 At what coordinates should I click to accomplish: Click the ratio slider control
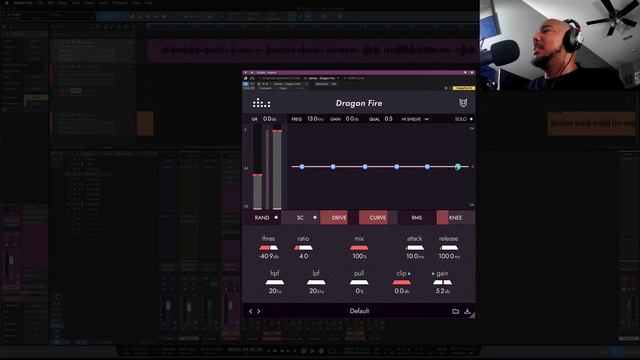(303, 248)
